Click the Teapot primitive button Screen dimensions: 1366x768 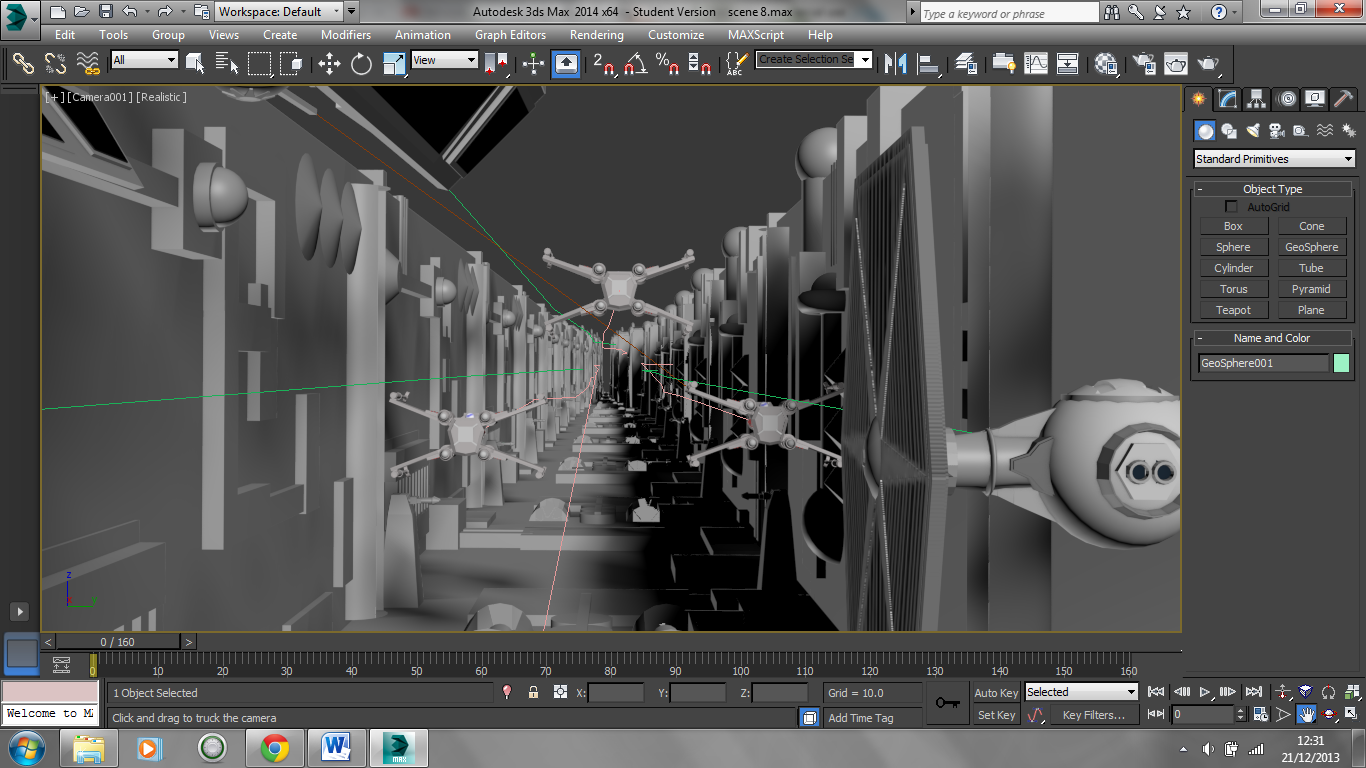click(x=1233, y=309)
